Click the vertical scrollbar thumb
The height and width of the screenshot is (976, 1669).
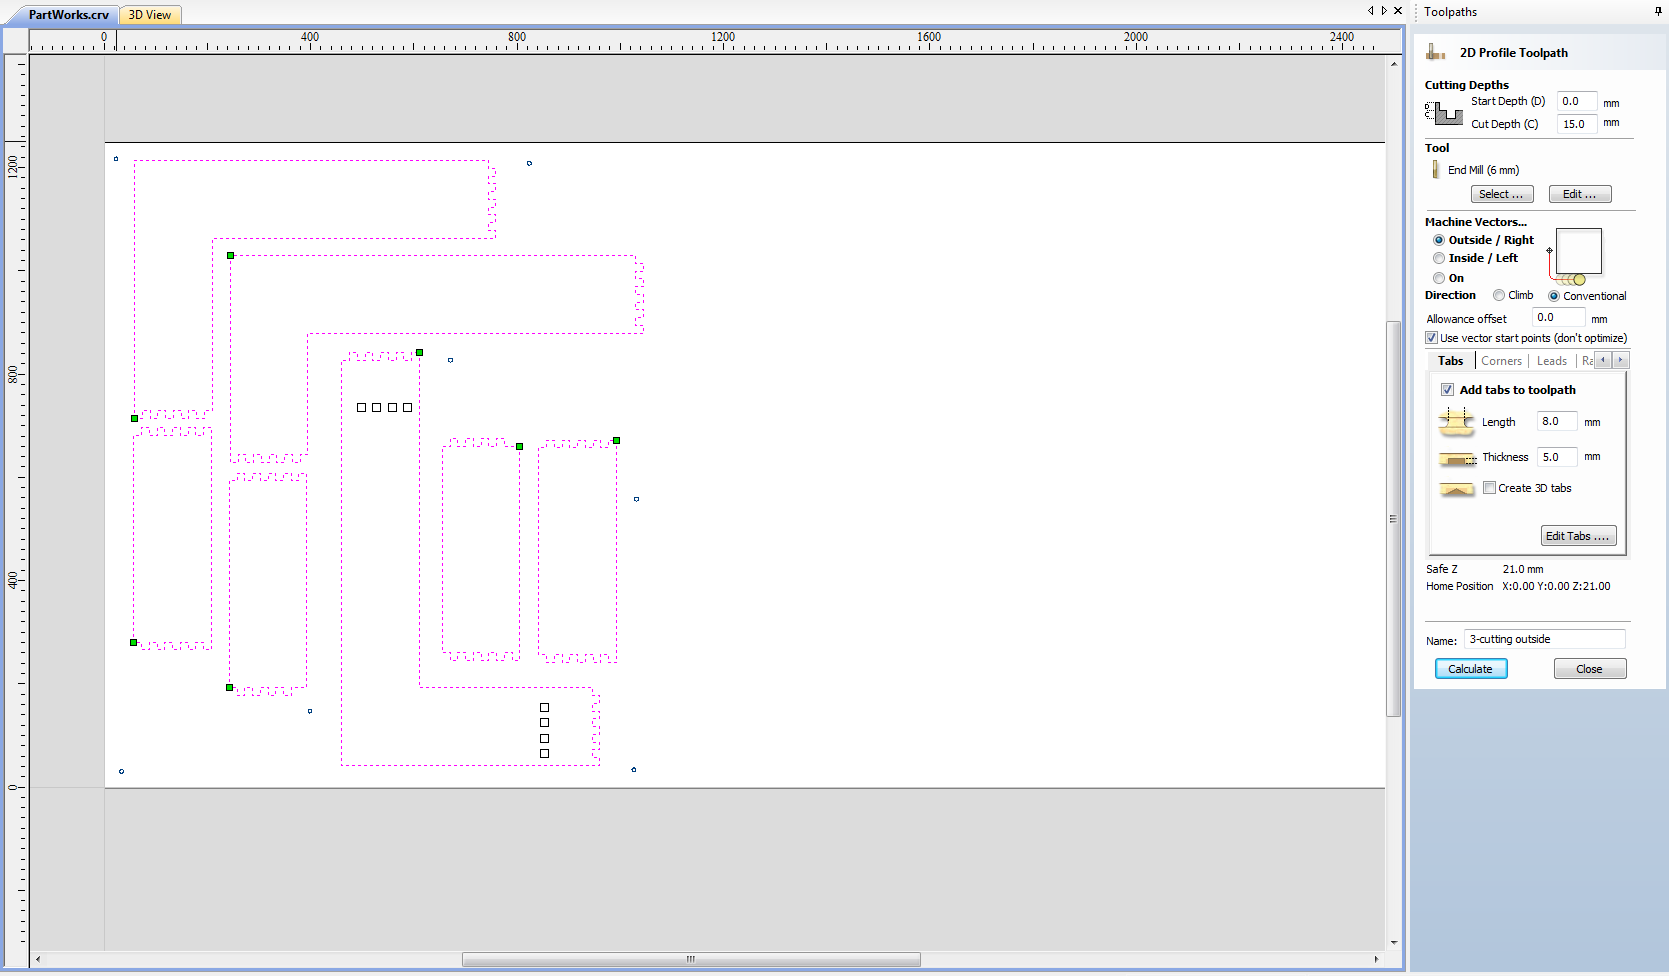click(x=1393, y=518)
